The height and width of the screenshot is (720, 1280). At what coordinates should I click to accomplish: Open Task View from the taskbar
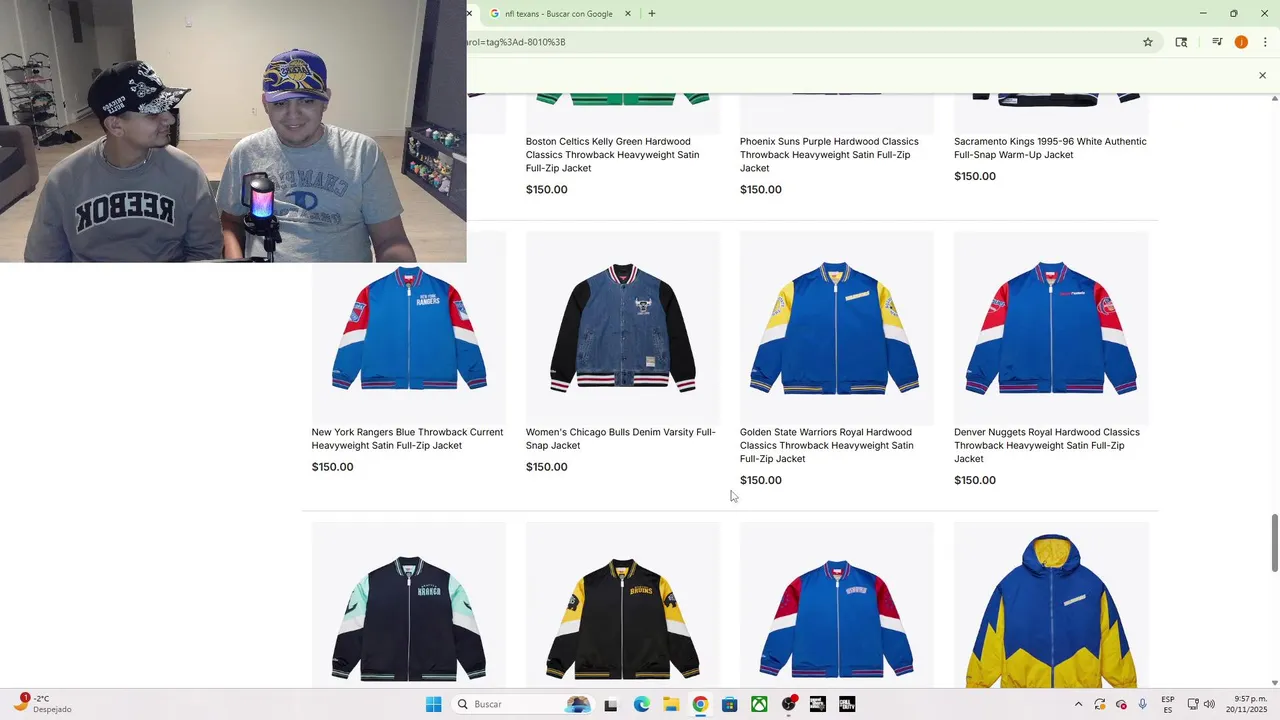[611, 704]
